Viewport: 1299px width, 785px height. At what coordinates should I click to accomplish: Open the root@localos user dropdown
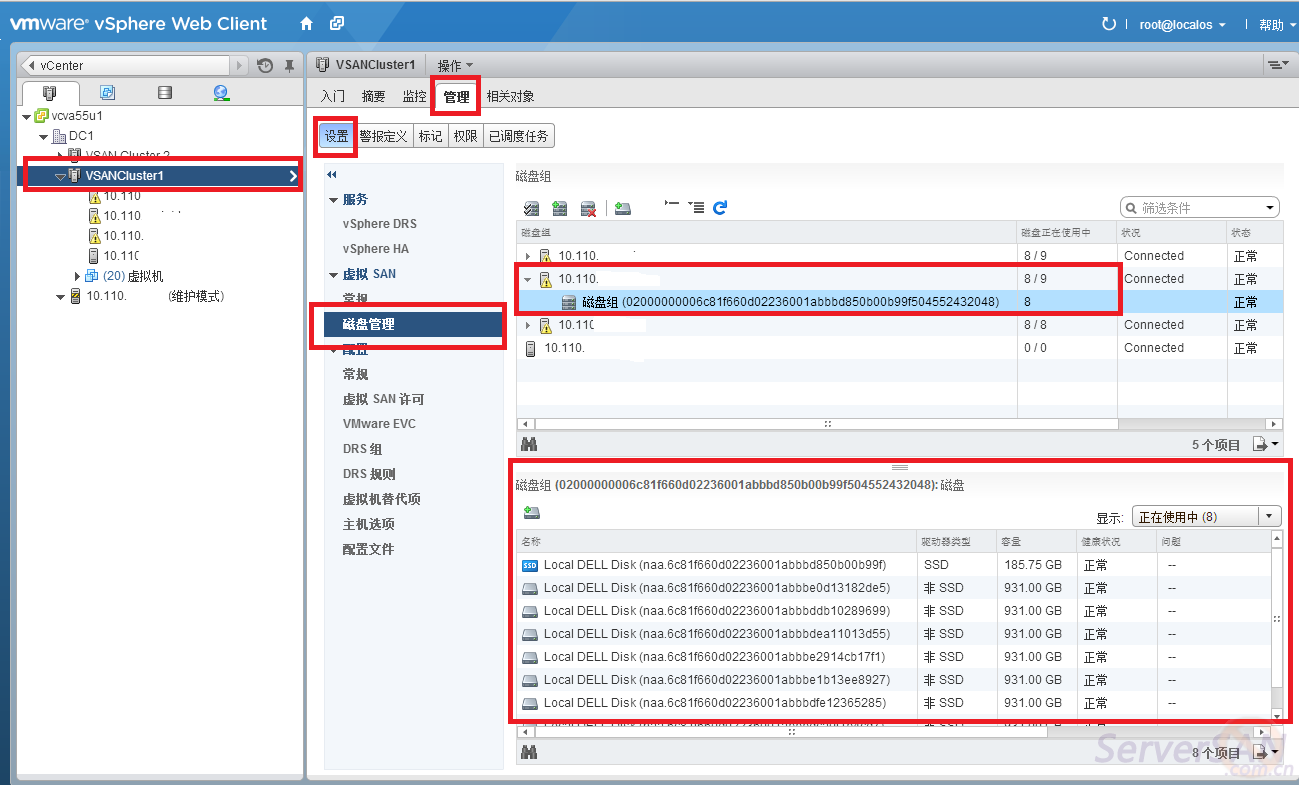[x=1183, y=24]
